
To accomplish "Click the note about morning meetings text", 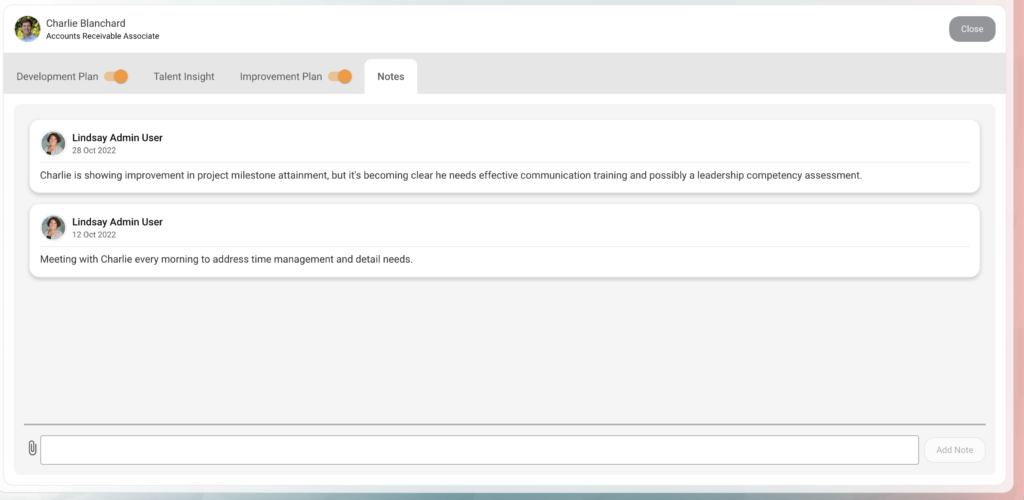I will pos(226,259).
